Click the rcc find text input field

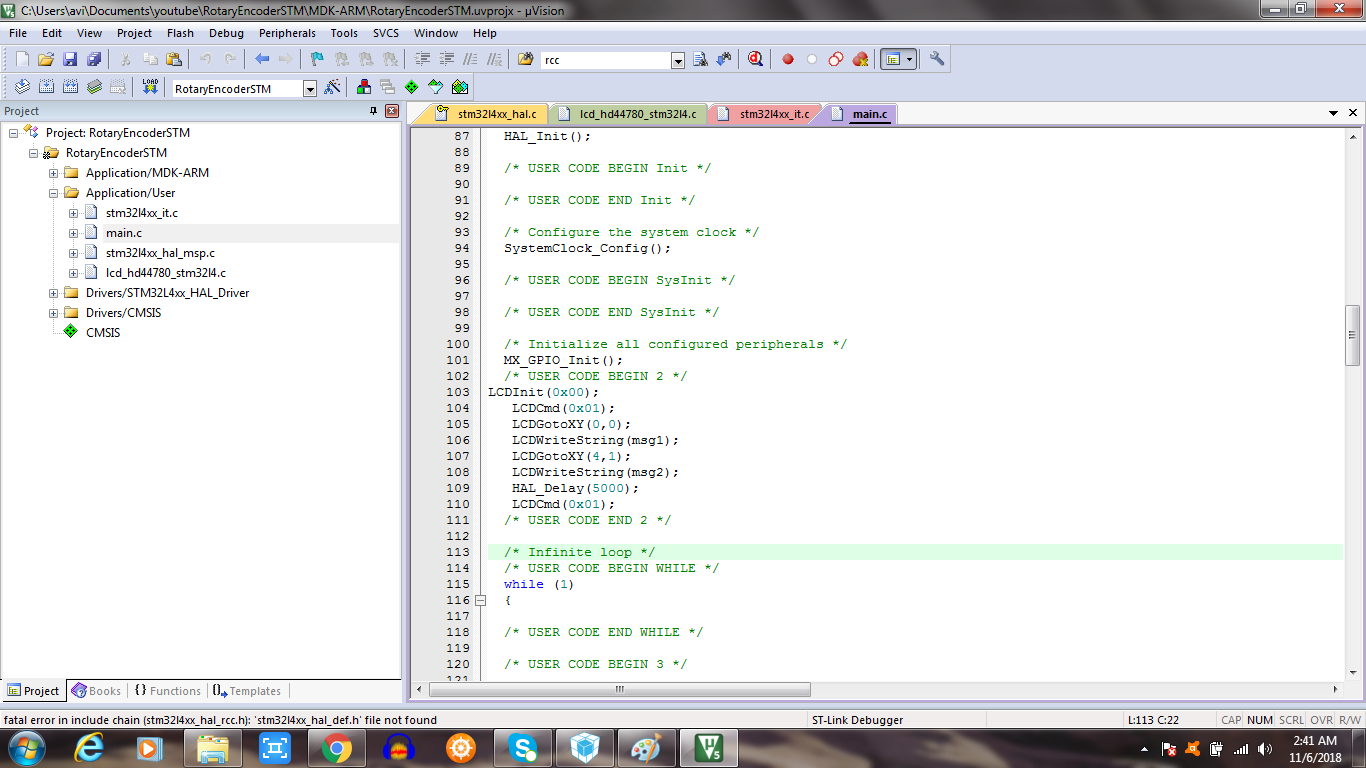pos(605,60)
